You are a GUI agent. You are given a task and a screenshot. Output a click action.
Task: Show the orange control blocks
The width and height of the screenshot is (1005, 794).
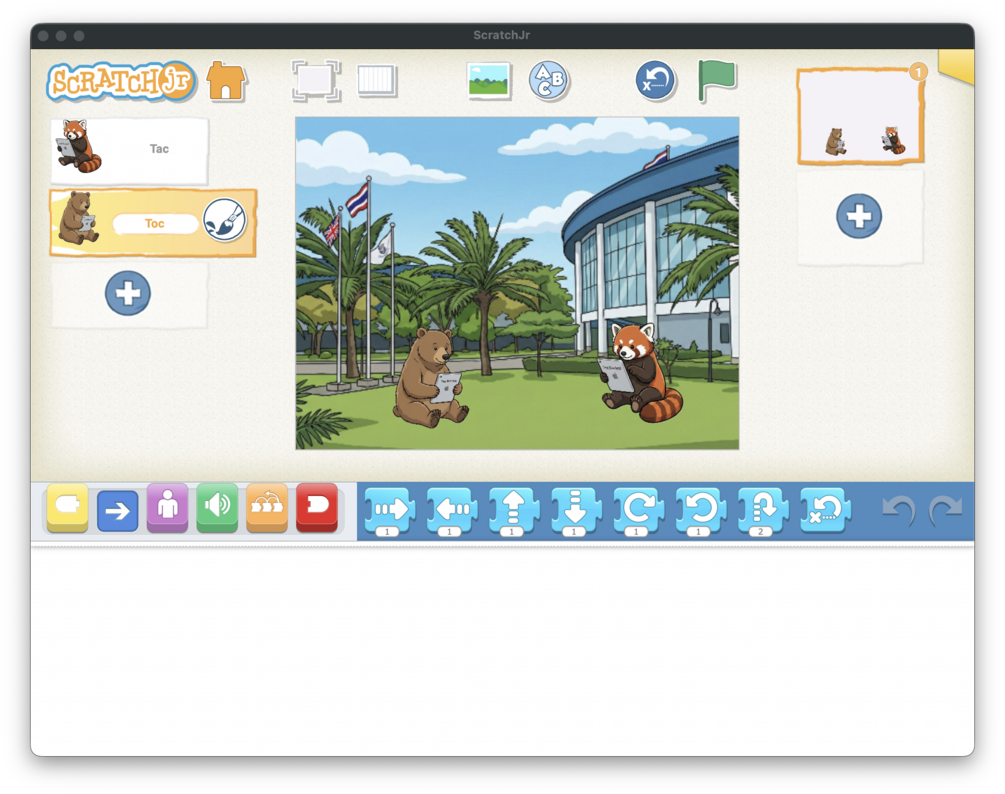(x=267, y=509)
